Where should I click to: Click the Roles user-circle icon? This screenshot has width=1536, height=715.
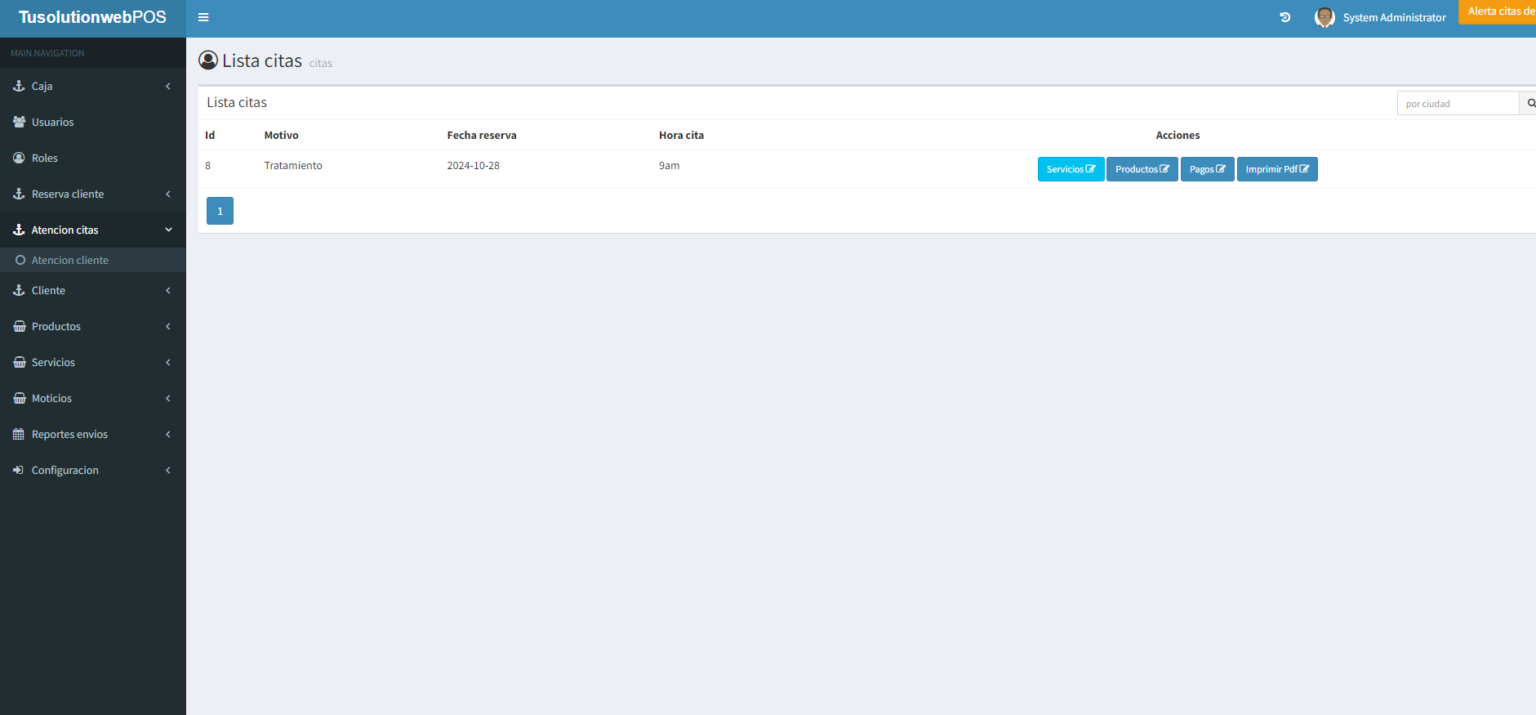19,158
